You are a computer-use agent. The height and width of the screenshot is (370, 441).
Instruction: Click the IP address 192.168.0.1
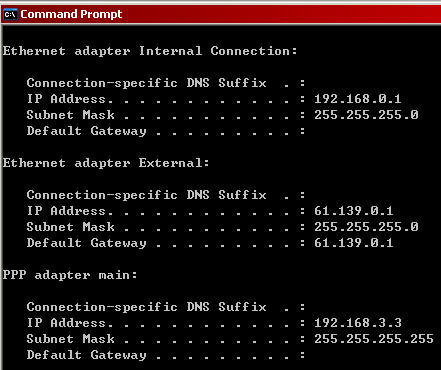click(358, 99)
